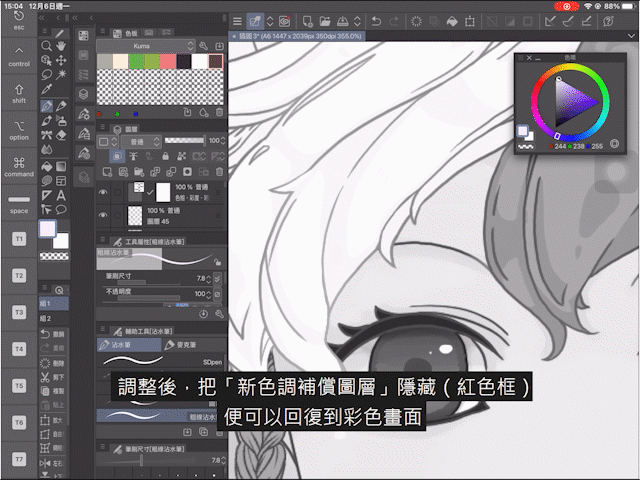
Task: Tap the T1 edge key
Action: tap(19, 239)
